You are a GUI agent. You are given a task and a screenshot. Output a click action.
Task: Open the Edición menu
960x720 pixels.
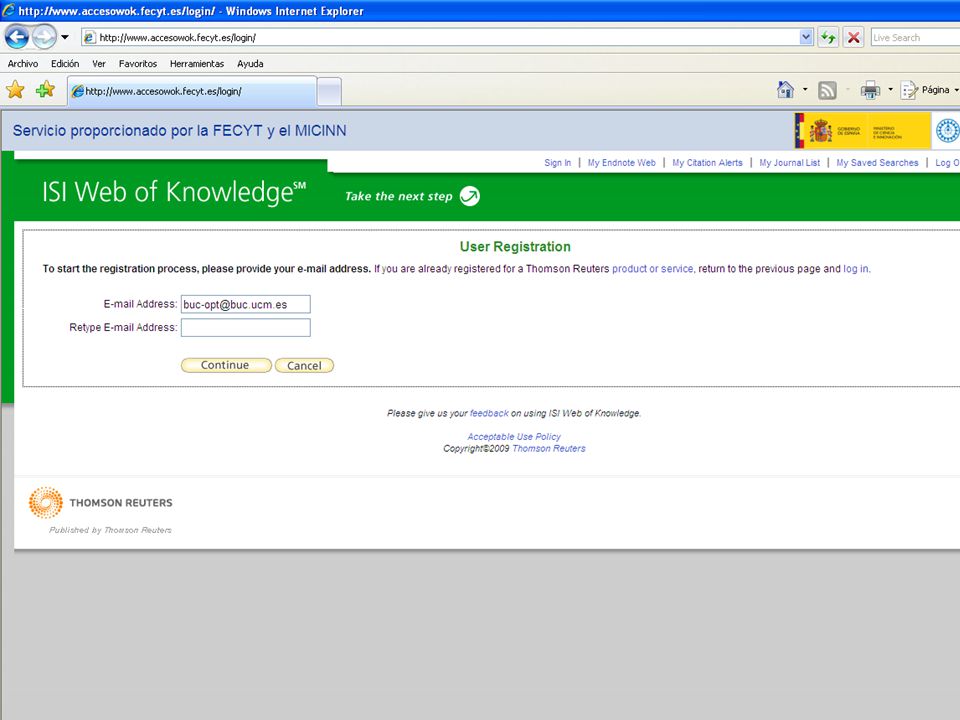pos(65,64)
